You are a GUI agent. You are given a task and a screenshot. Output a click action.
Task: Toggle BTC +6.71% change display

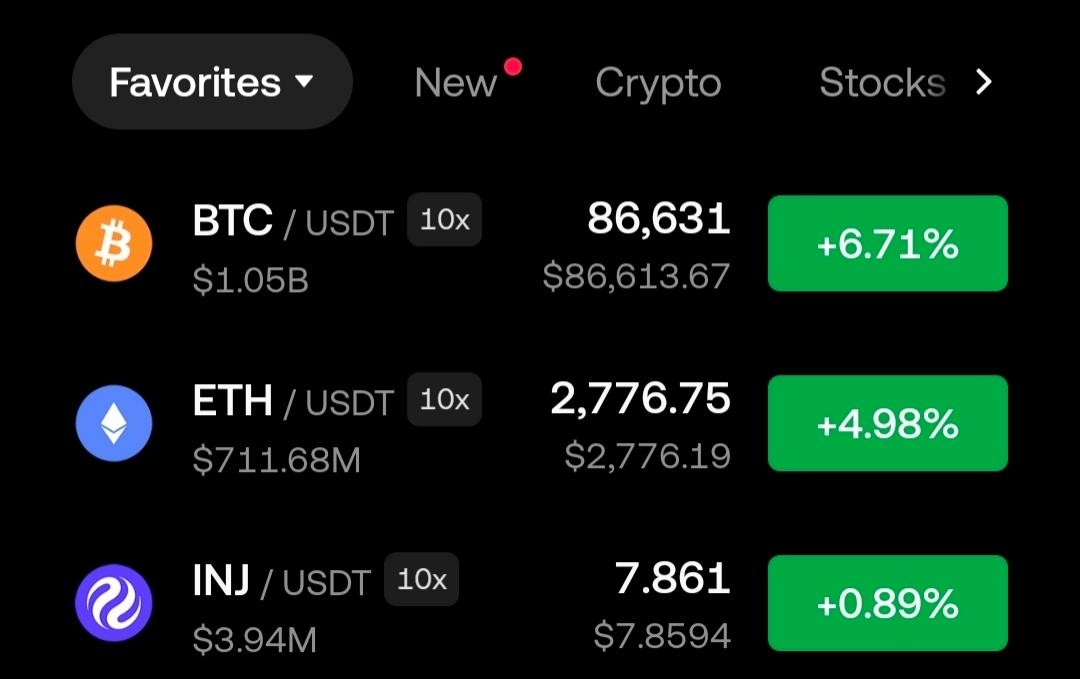[x=888, y=243]
